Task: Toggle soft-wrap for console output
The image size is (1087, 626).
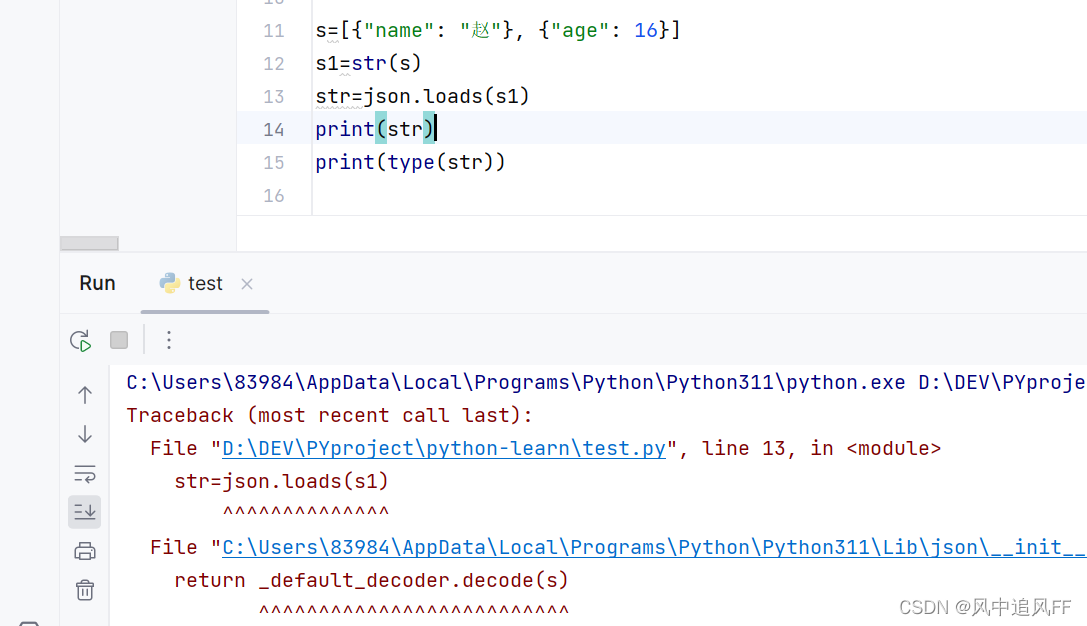Action: click(x=84, y=473)
